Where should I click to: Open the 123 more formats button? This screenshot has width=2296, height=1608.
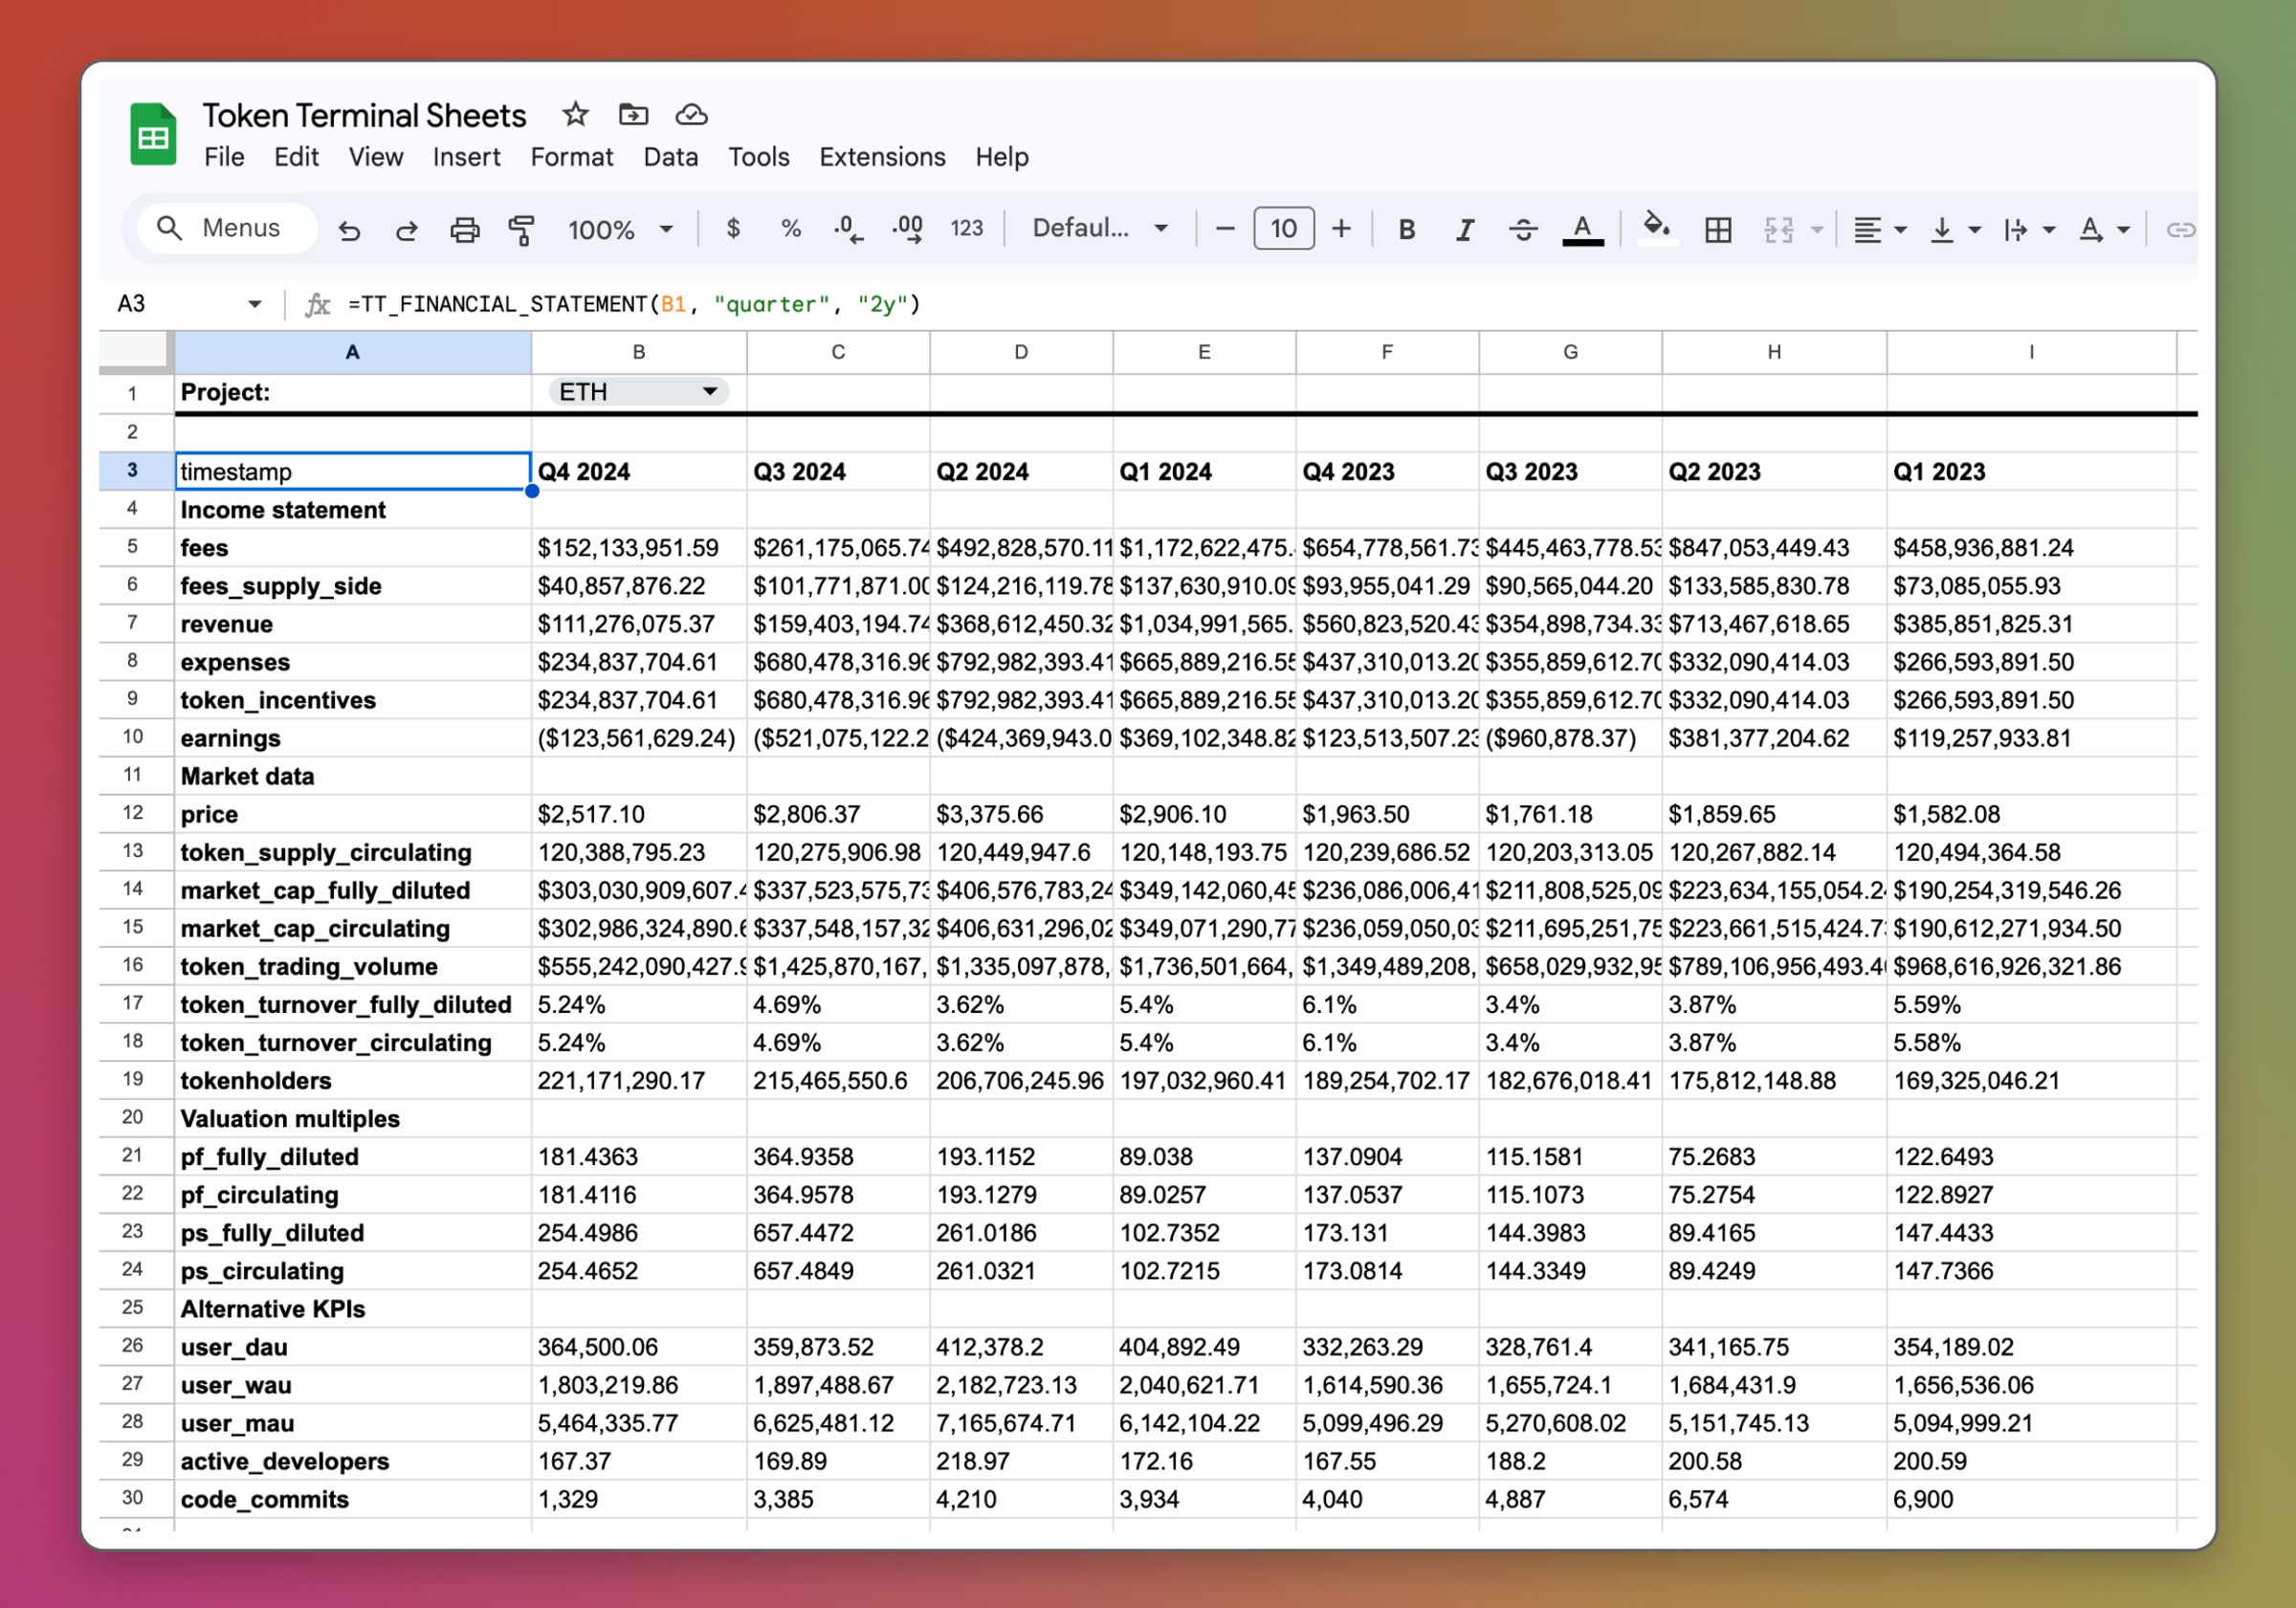point(966,229)
